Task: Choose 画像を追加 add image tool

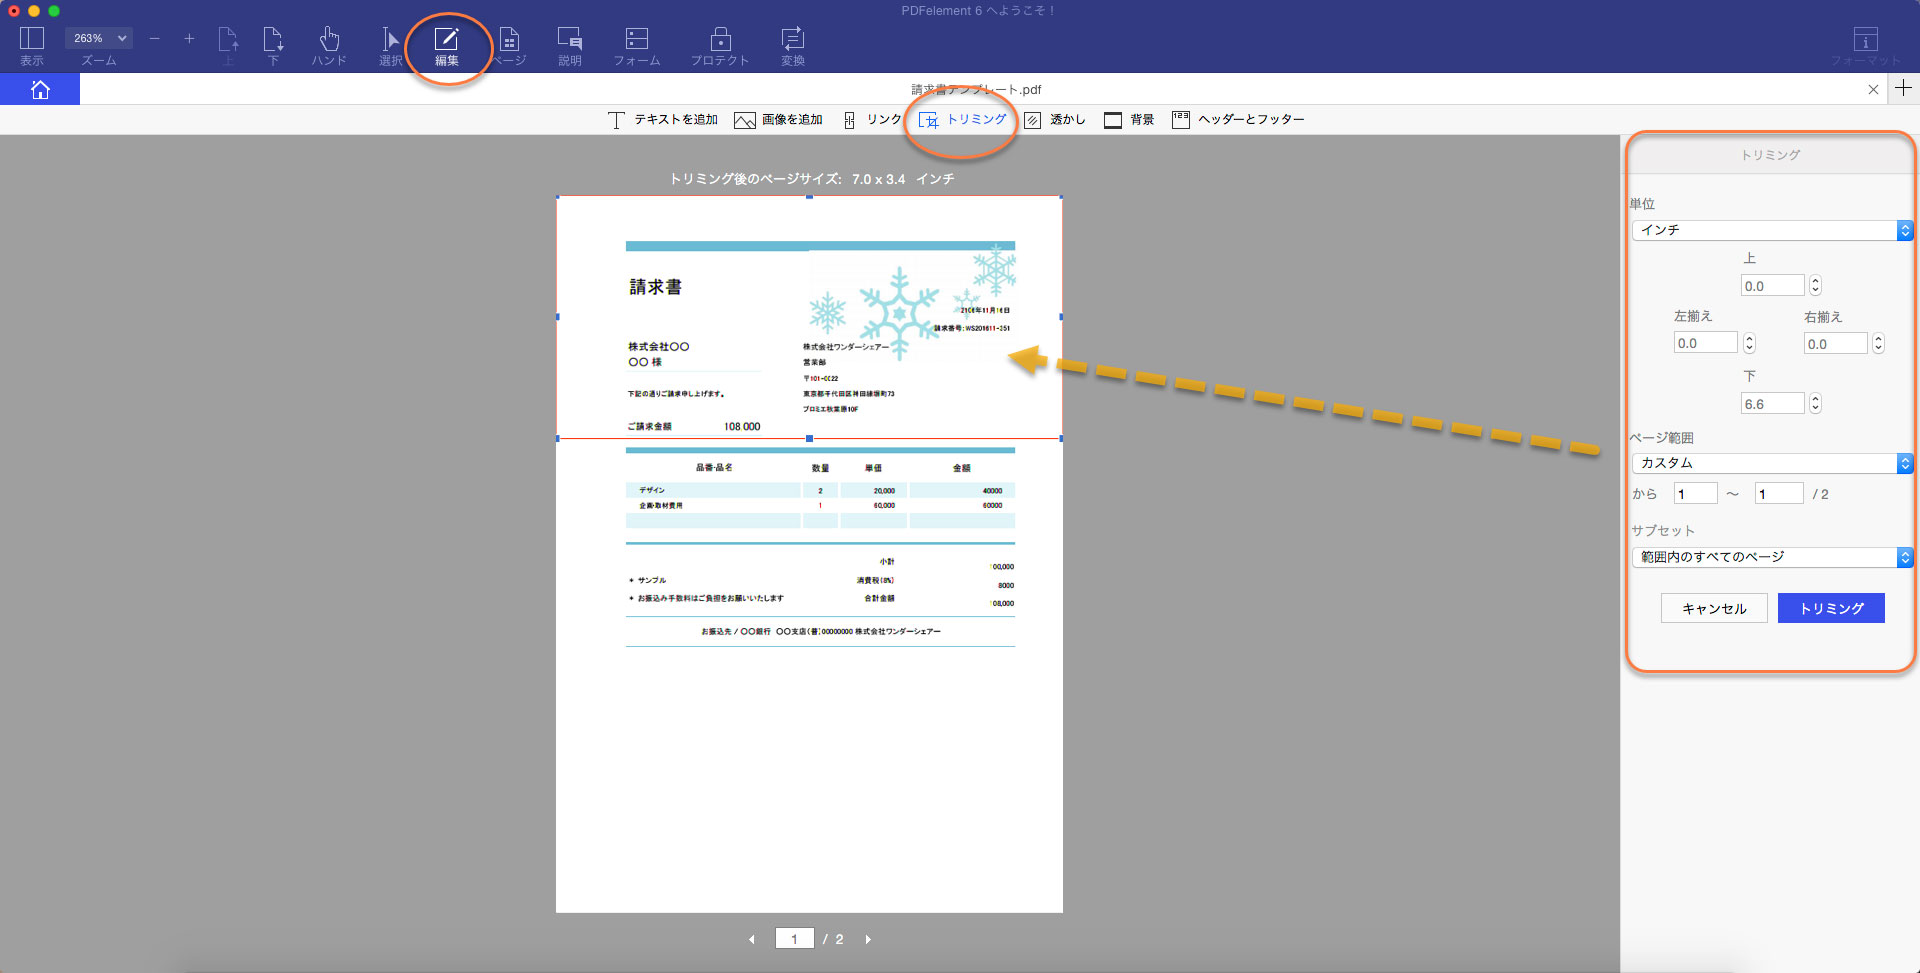Action: (x=778, y=120)
